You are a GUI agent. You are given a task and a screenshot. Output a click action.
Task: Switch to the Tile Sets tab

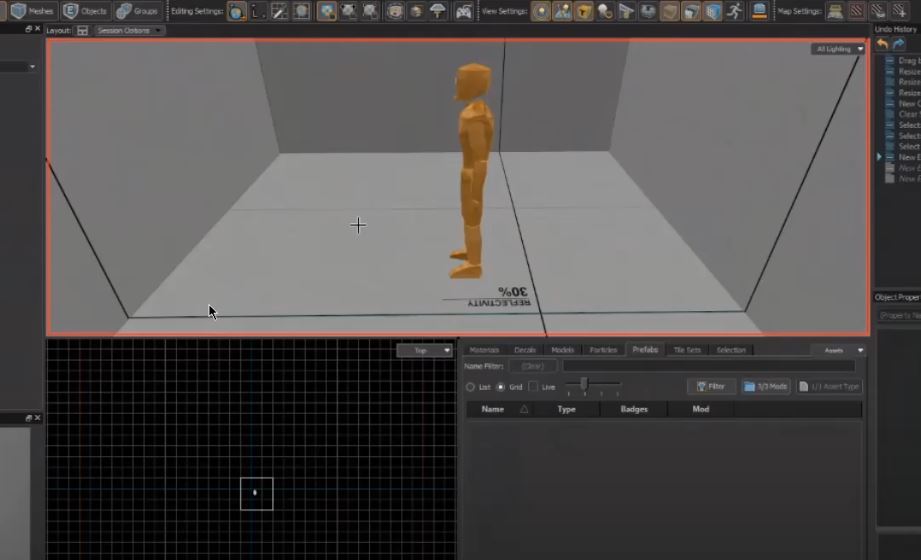tap(687, 350)
